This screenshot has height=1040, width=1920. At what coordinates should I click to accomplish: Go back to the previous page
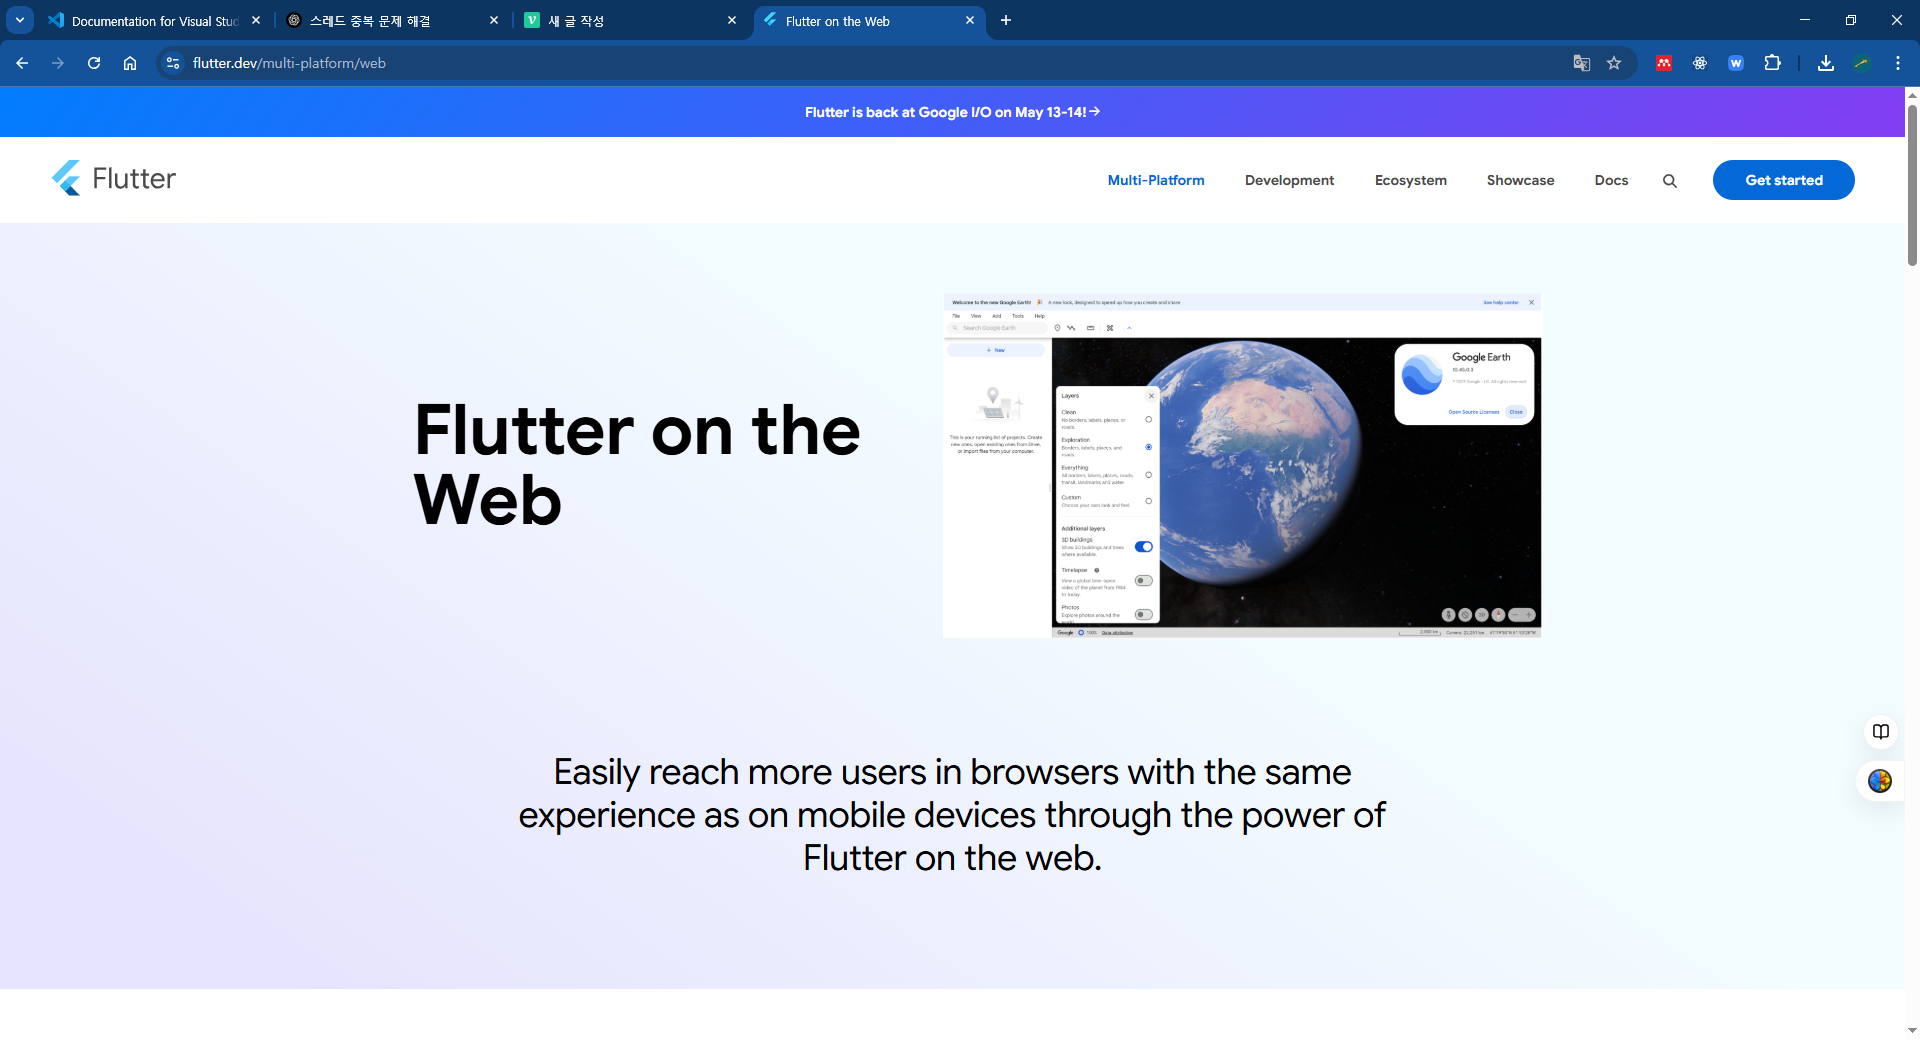(22, 63)
